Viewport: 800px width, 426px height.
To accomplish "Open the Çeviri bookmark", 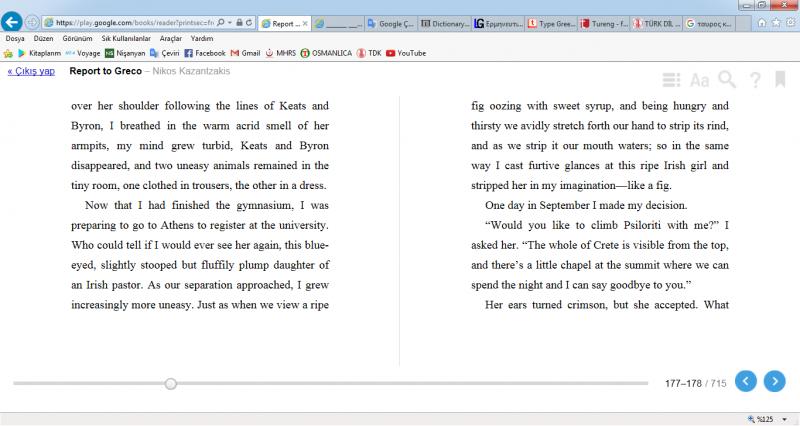I will pyautogui.click(x=164, y=53).
